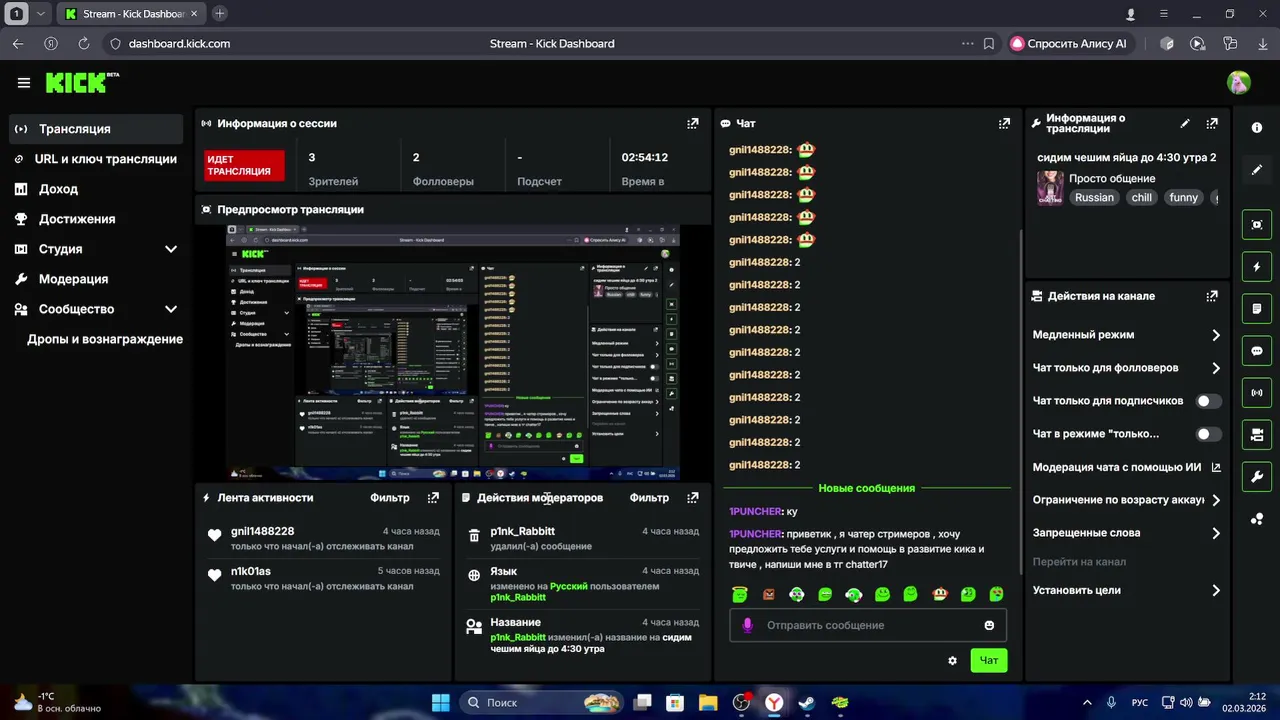Open the hamburger menu next to Kick logo

(x=24, y=83)
